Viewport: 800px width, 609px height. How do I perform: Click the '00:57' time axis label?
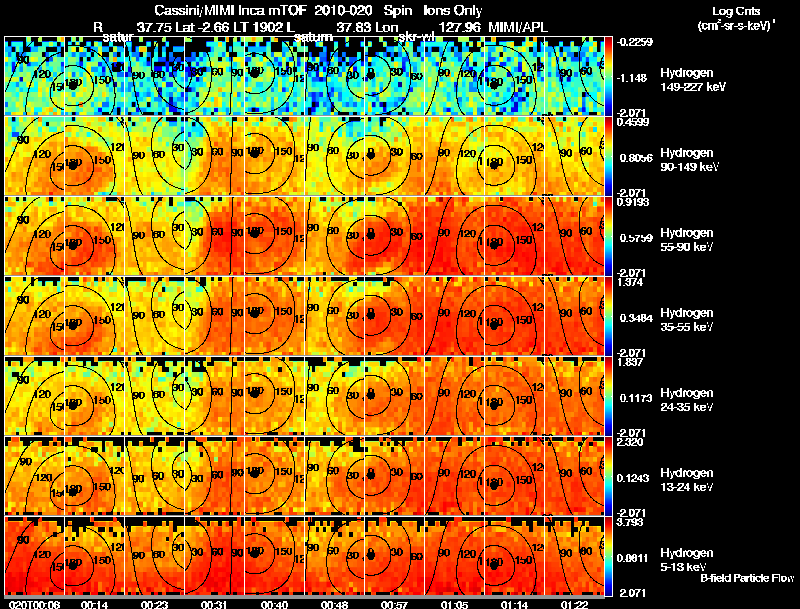point(394,604)
